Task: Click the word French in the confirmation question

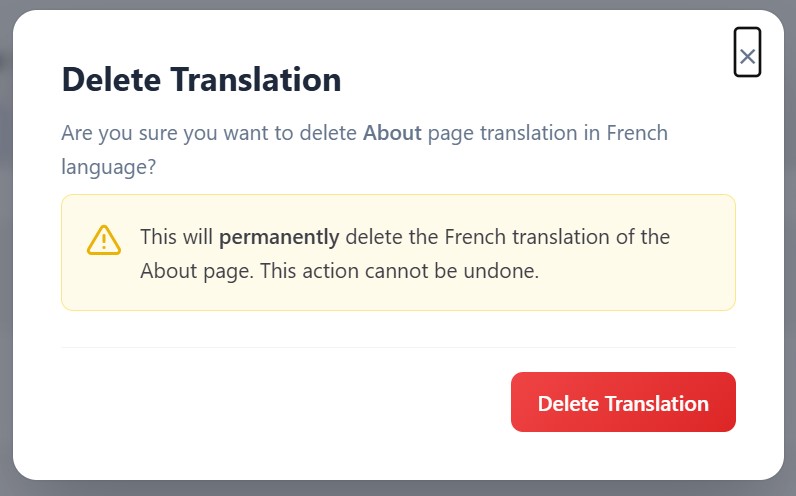Action: point(637,133)
